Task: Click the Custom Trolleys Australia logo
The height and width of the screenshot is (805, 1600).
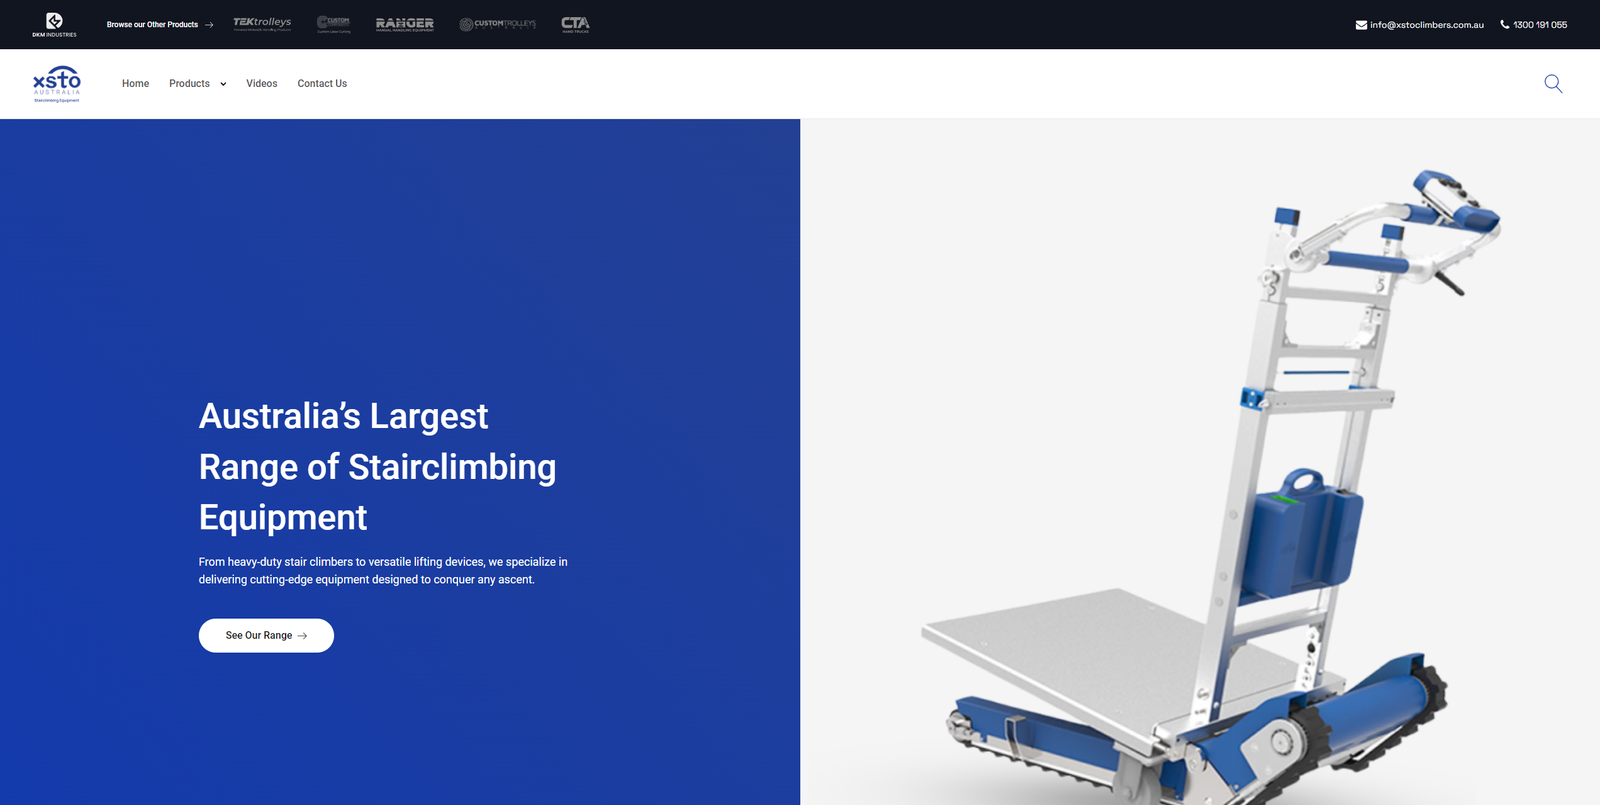Action: pos(497,24)
